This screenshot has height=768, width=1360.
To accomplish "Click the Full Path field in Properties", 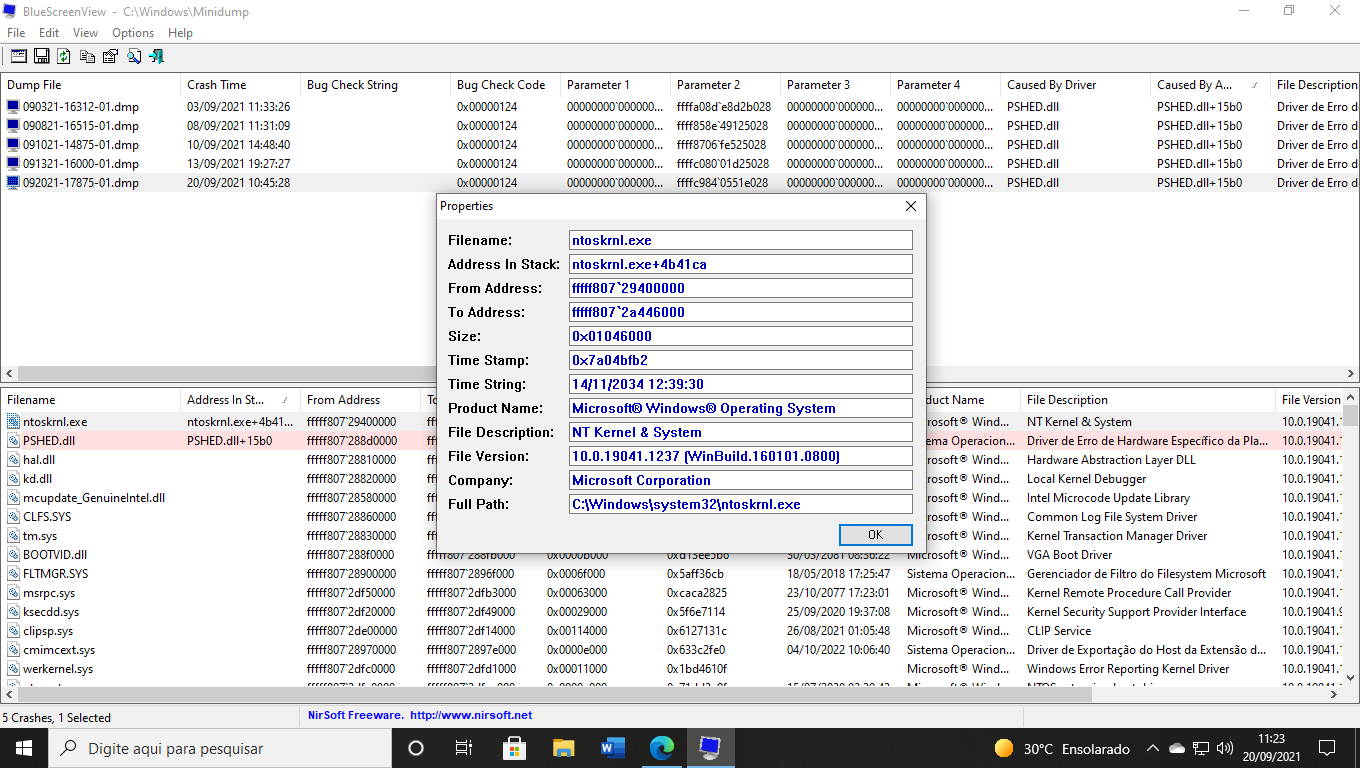I will pyautogui.click(x=740, y=504).
